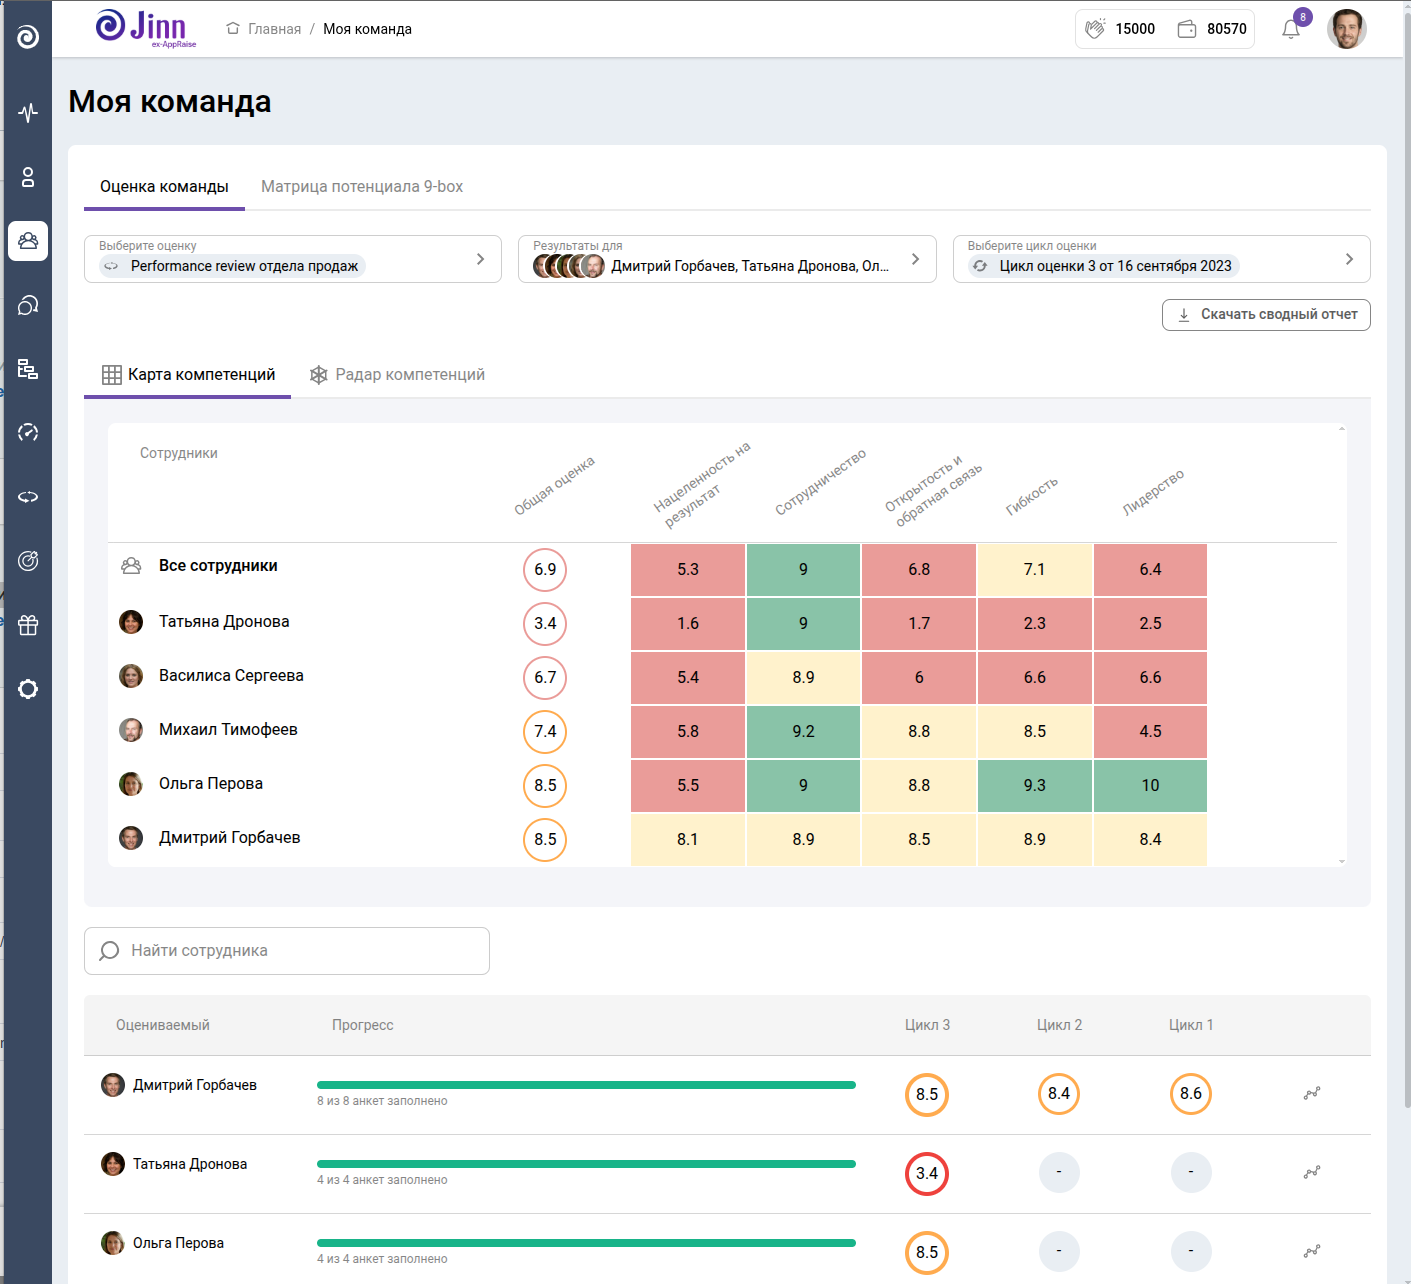The image size is (1411, 1284).
Task: Open the pulse activity sidebar icon
Action: pos(28,112)
